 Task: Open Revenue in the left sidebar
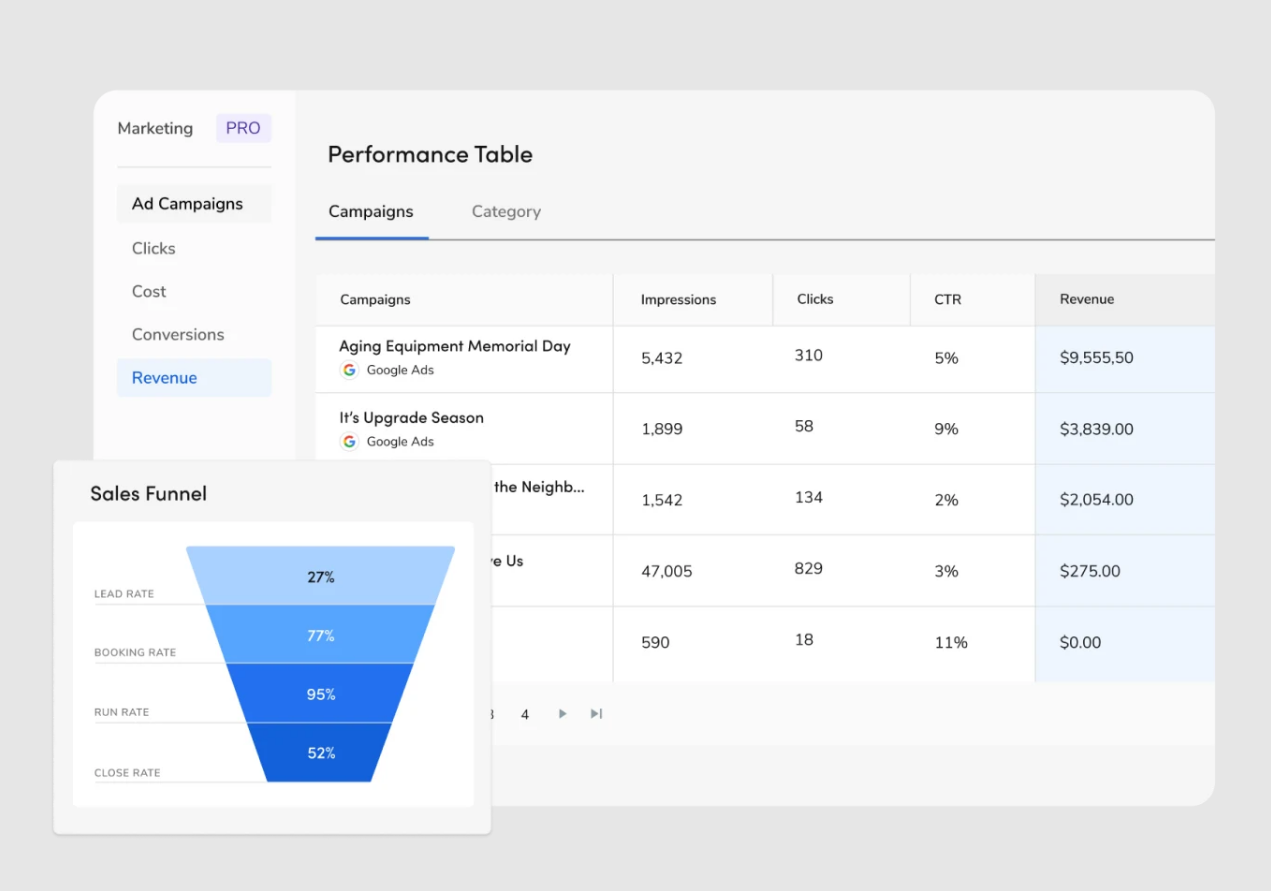194,378
